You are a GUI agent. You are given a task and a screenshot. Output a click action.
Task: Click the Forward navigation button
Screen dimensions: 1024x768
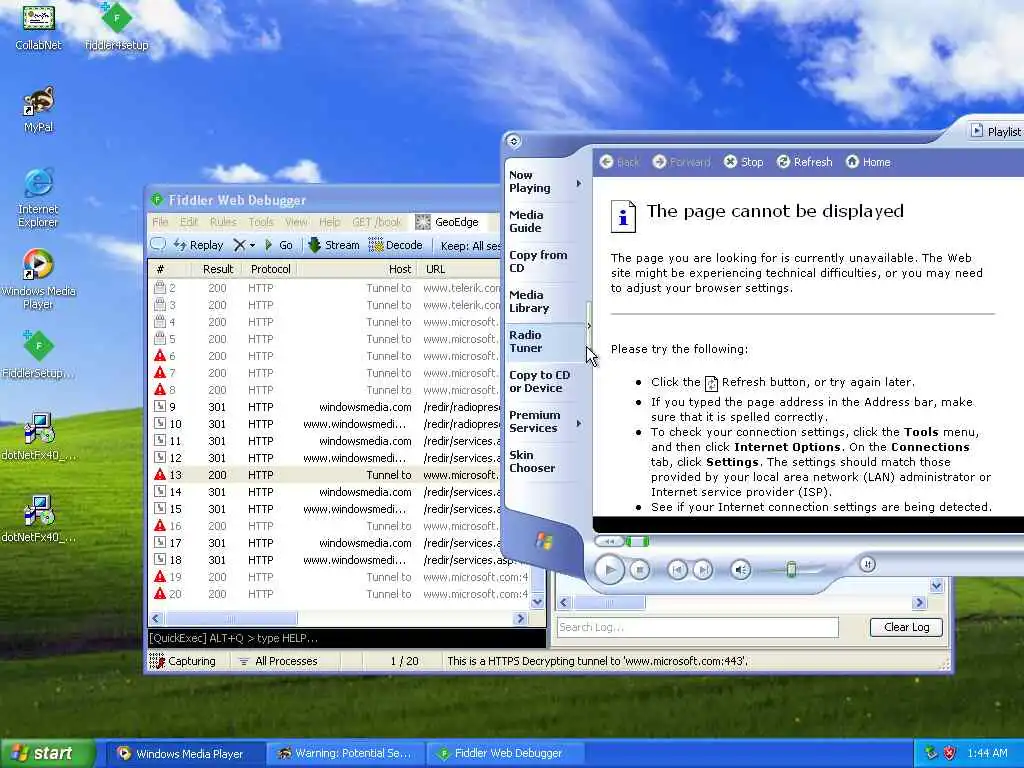pos(681,162)
